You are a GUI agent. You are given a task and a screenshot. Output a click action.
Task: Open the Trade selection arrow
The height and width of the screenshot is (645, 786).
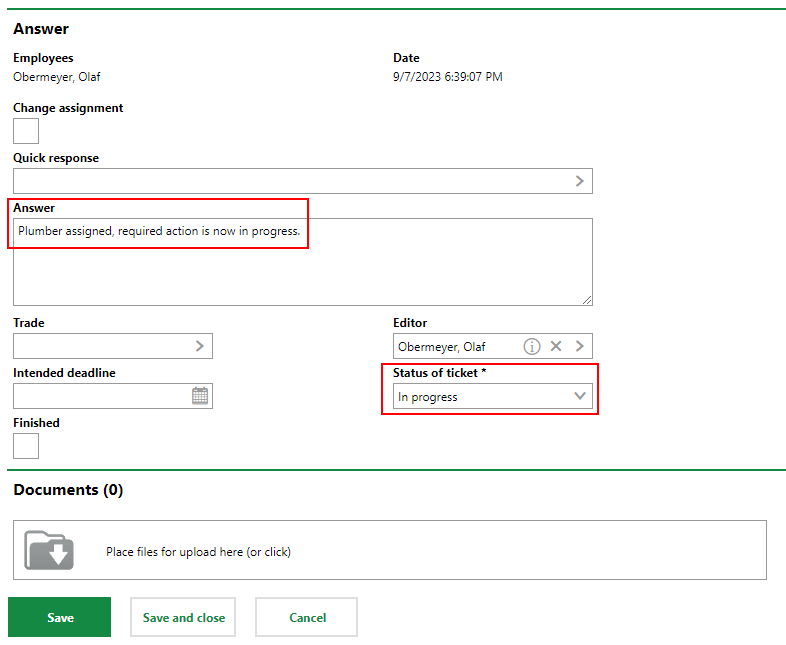pyautogui.click(x=199, y=346)
